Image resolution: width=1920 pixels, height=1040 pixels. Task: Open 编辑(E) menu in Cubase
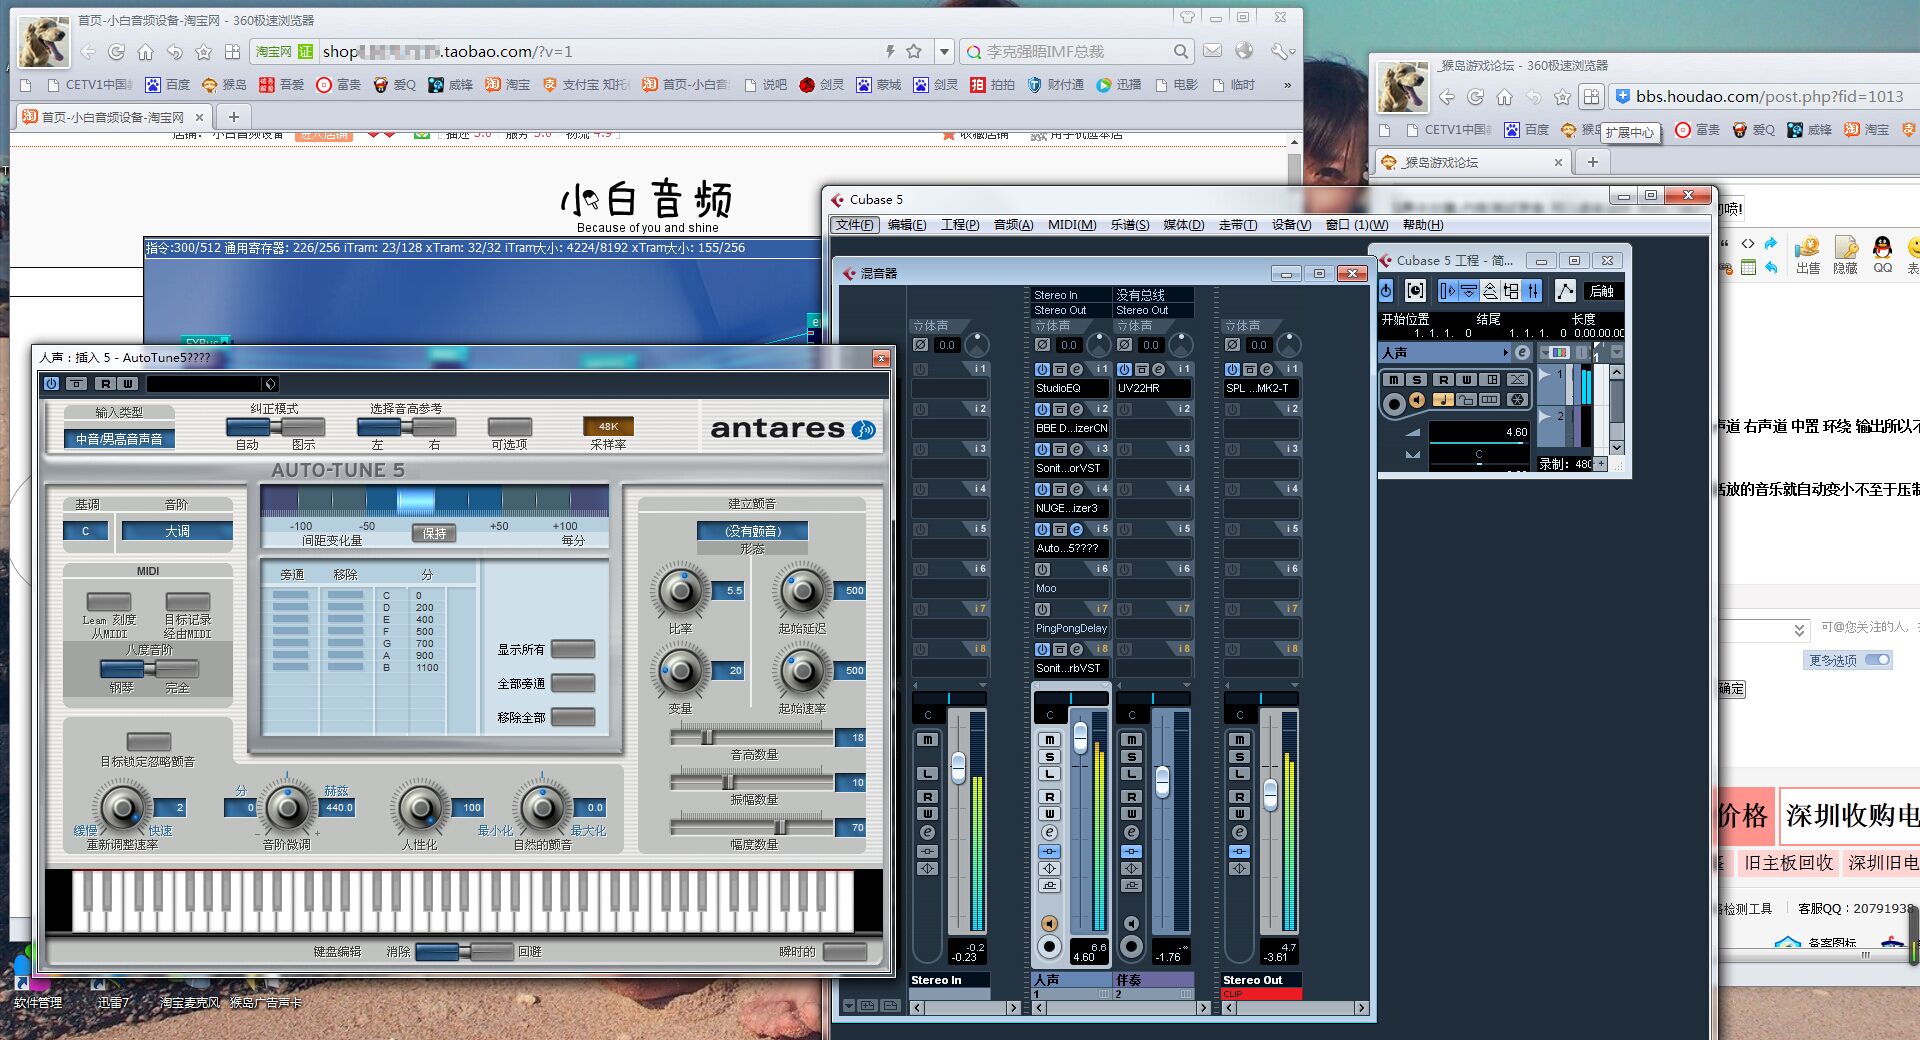[x=907, y=225]
